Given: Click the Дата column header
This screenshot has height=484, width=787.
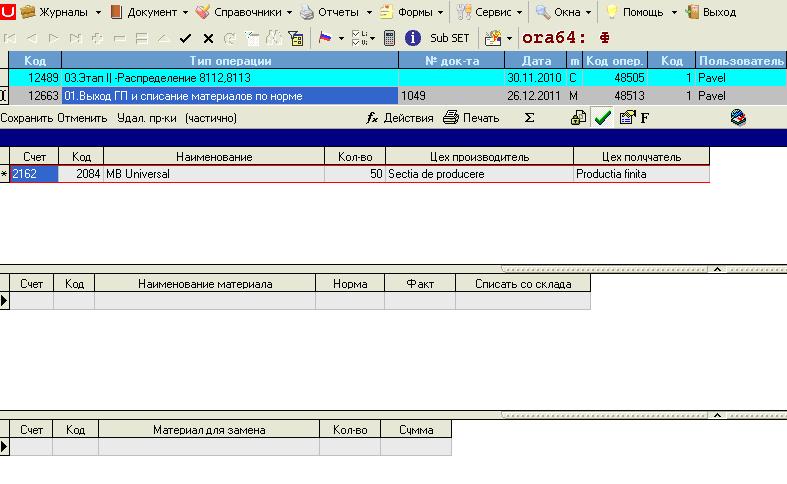Looking at the screenshot, I should [536, 61].
